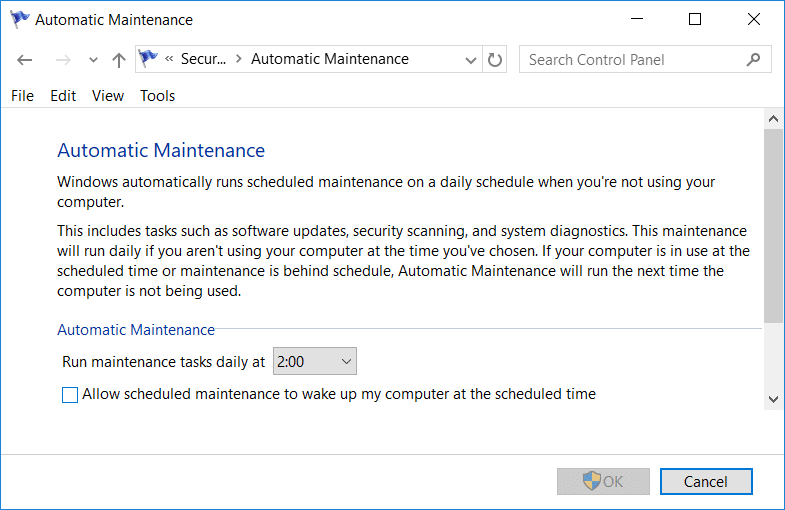This screenshot has height=510, width=785.
Task: Click the Back navigation arrow
Action: point(25,60)
